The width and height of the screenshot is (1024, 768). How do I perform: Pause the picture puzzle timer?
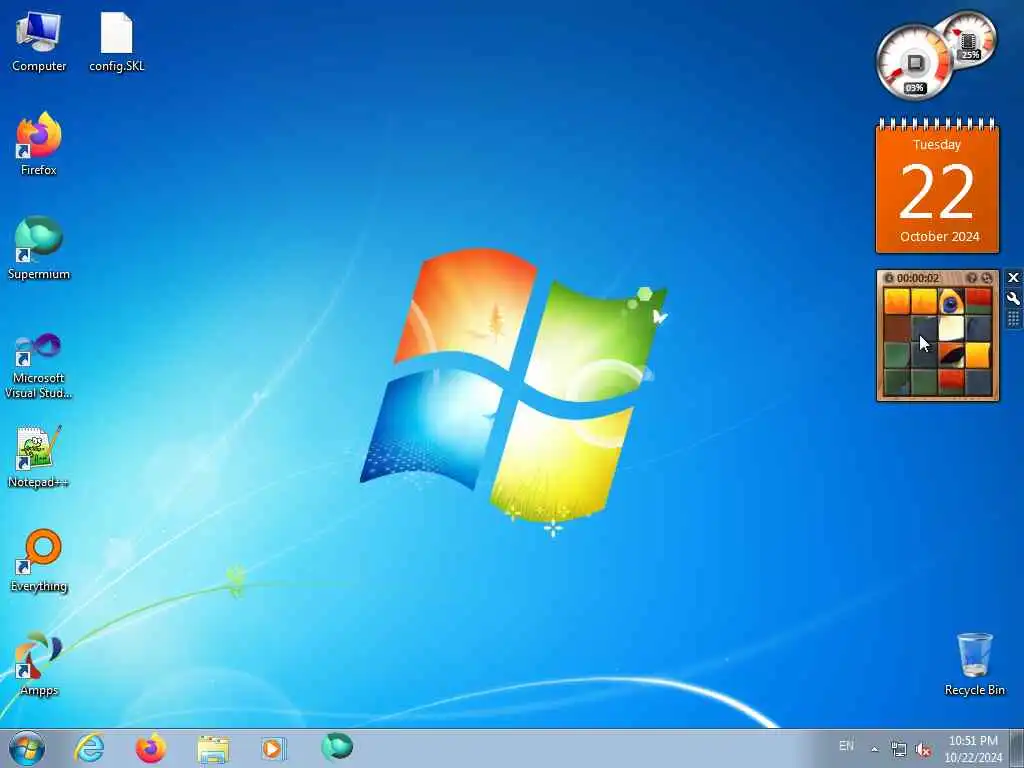888,278
